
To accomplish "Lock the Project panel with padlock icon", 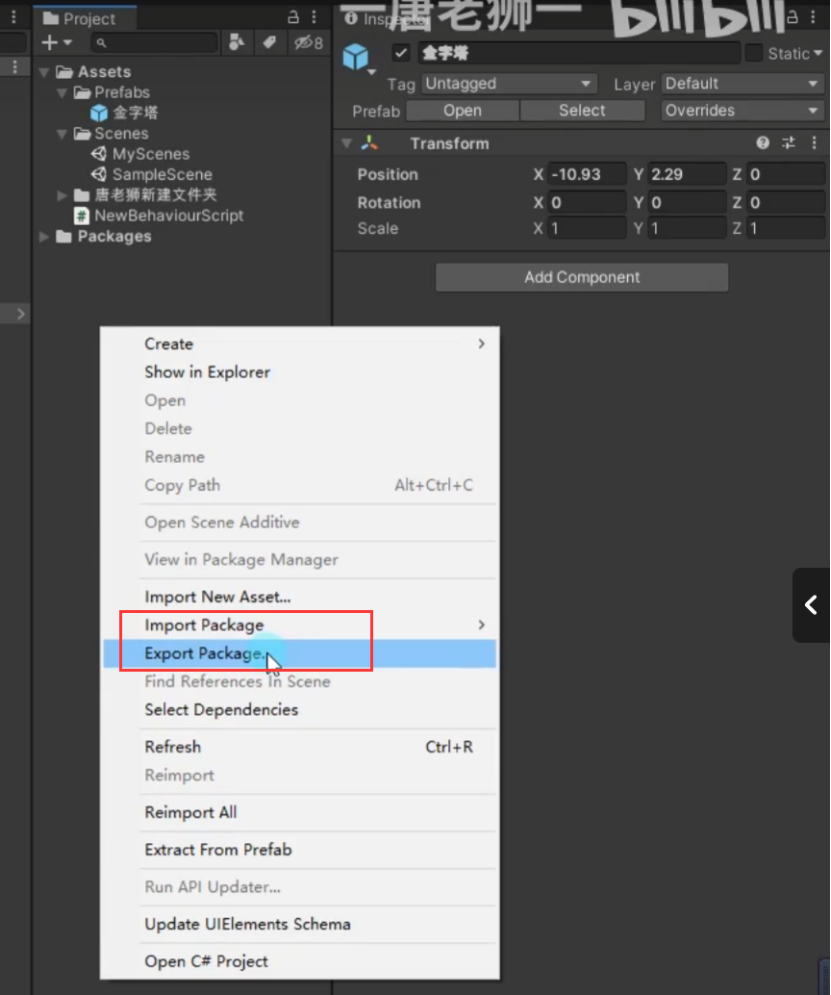I will [x=293, y=17].
